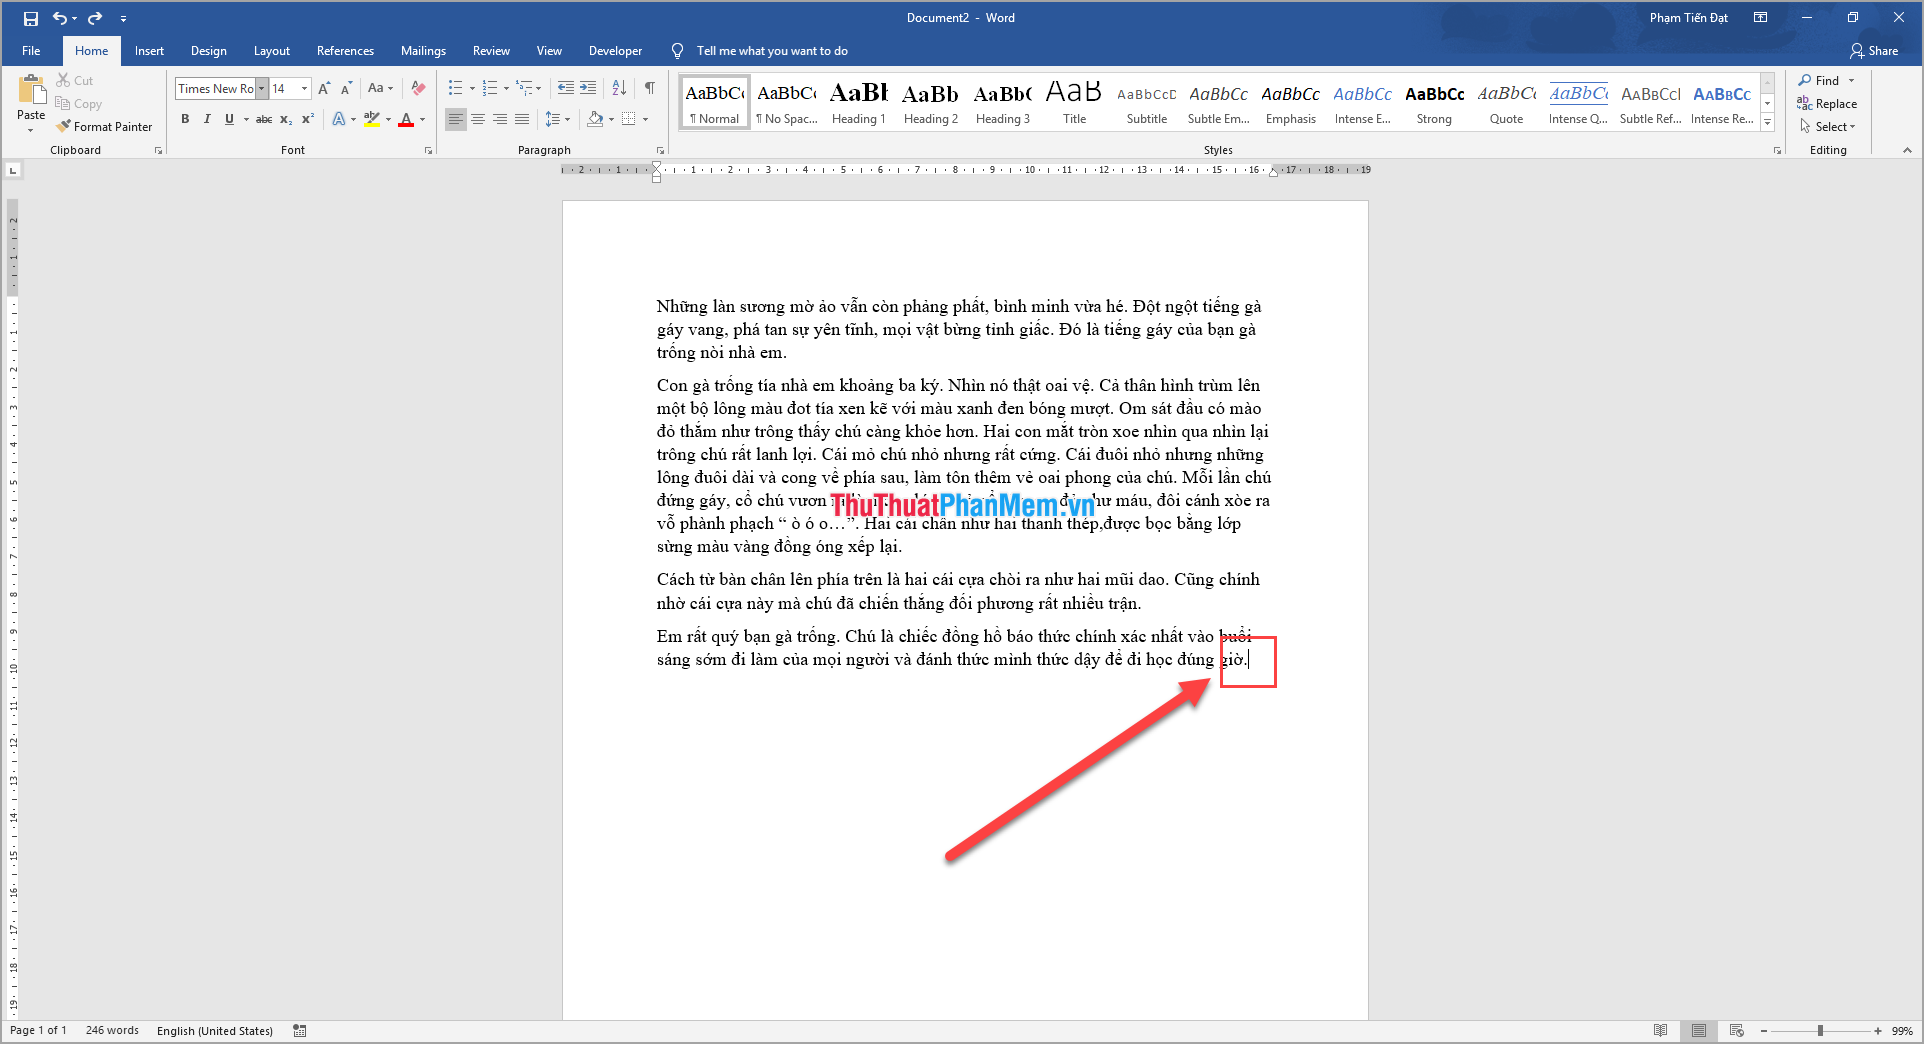Customize Quick Access Toolbar dropdown
The width and height of the screenshot is (1924, 1044).
click(x=123, y=18)
